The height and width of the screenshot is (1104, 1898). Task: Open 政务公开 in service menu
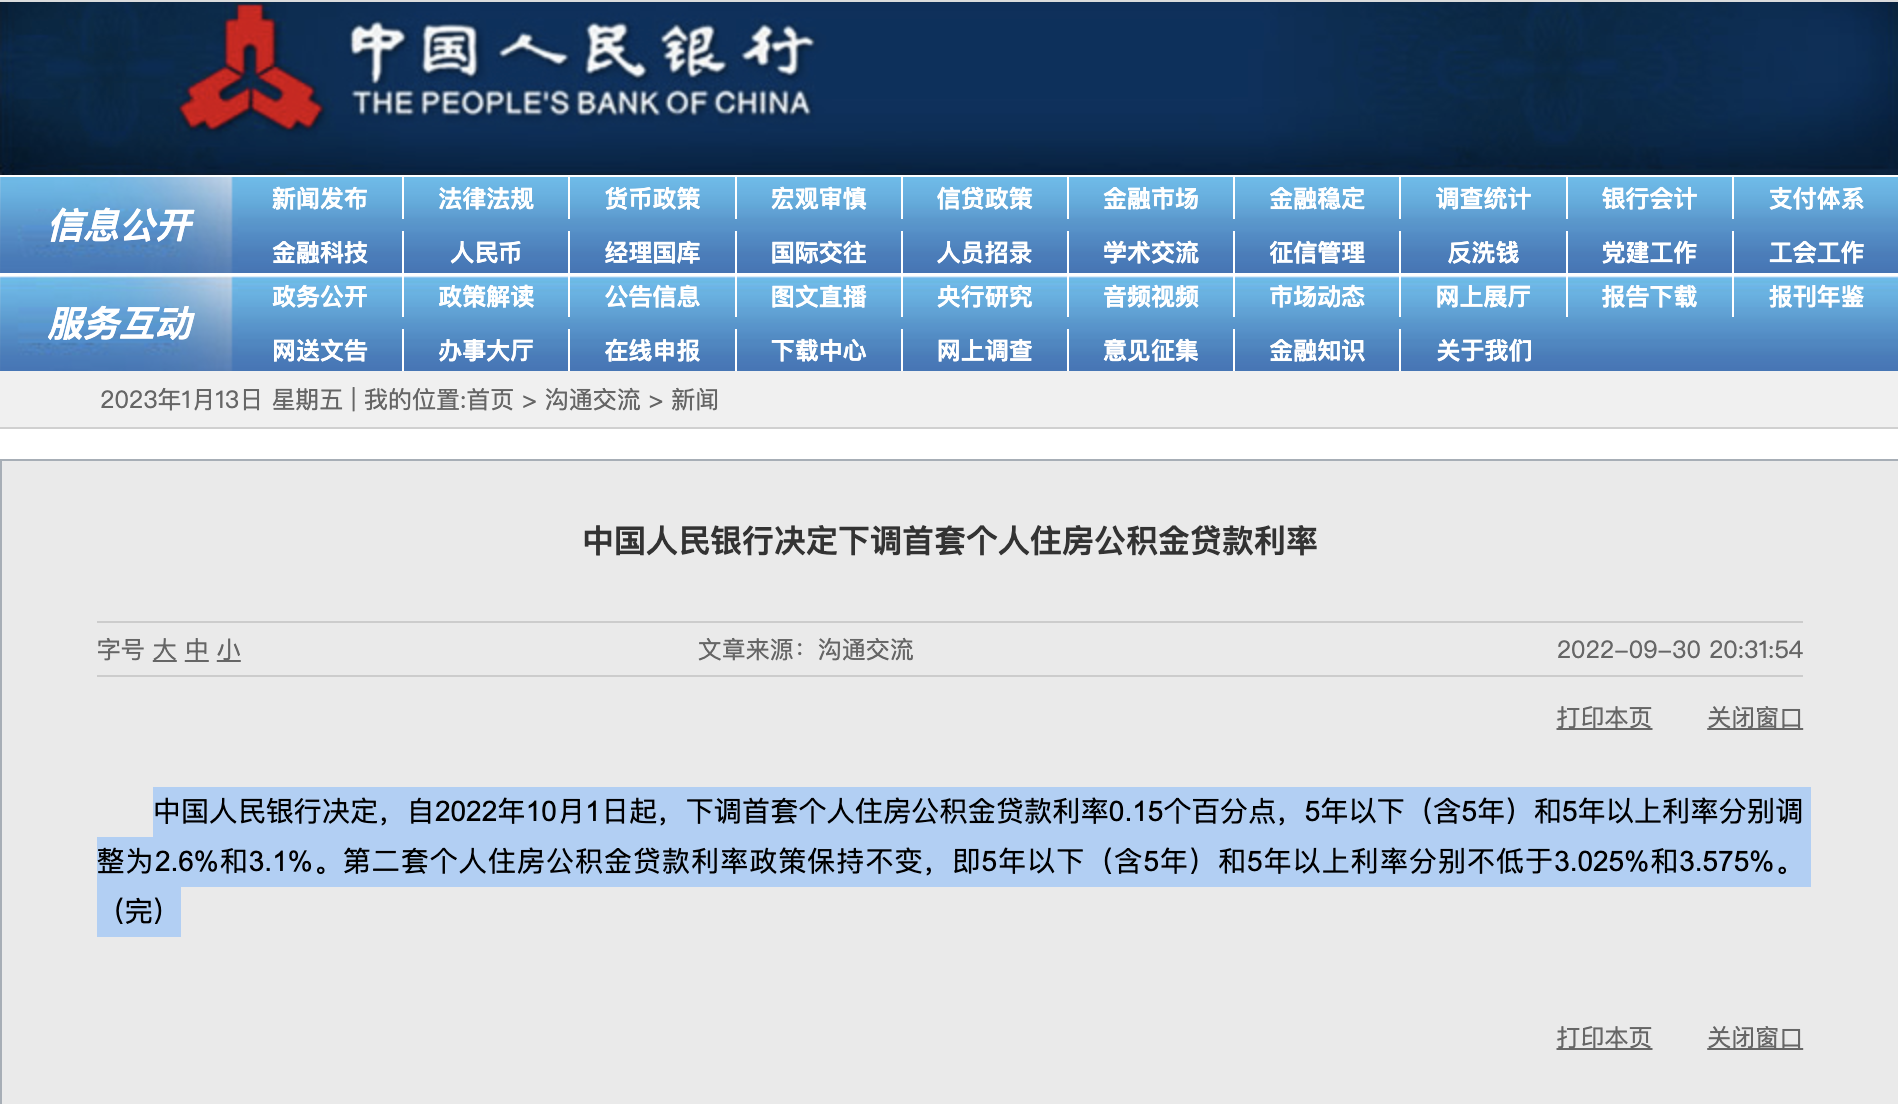click(320, 297)
